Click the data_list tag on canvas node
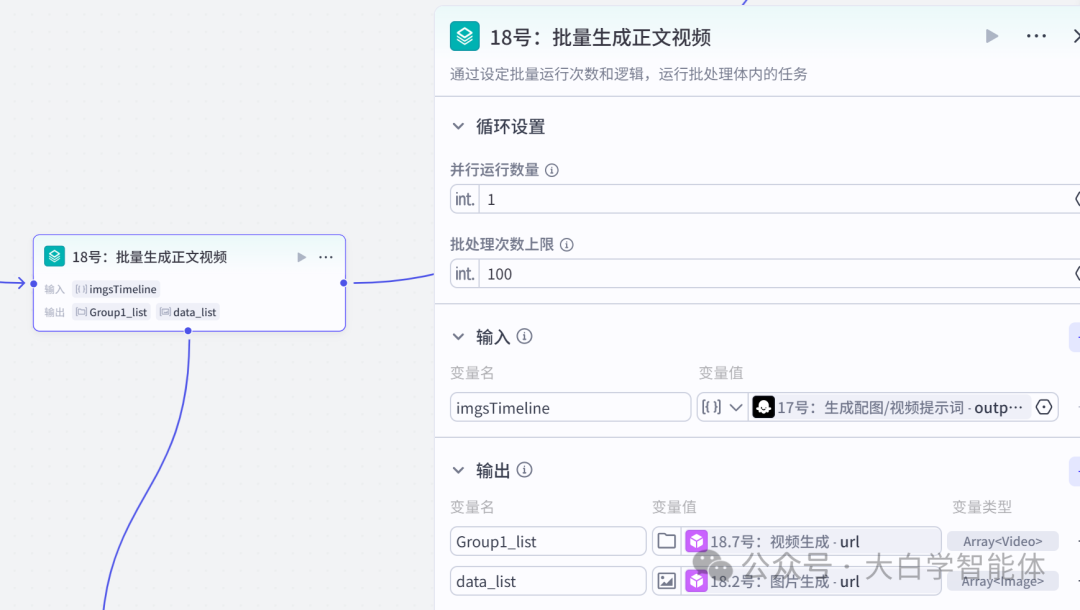1080x610 pixels. pyautogui.click(x=188, y=312)
